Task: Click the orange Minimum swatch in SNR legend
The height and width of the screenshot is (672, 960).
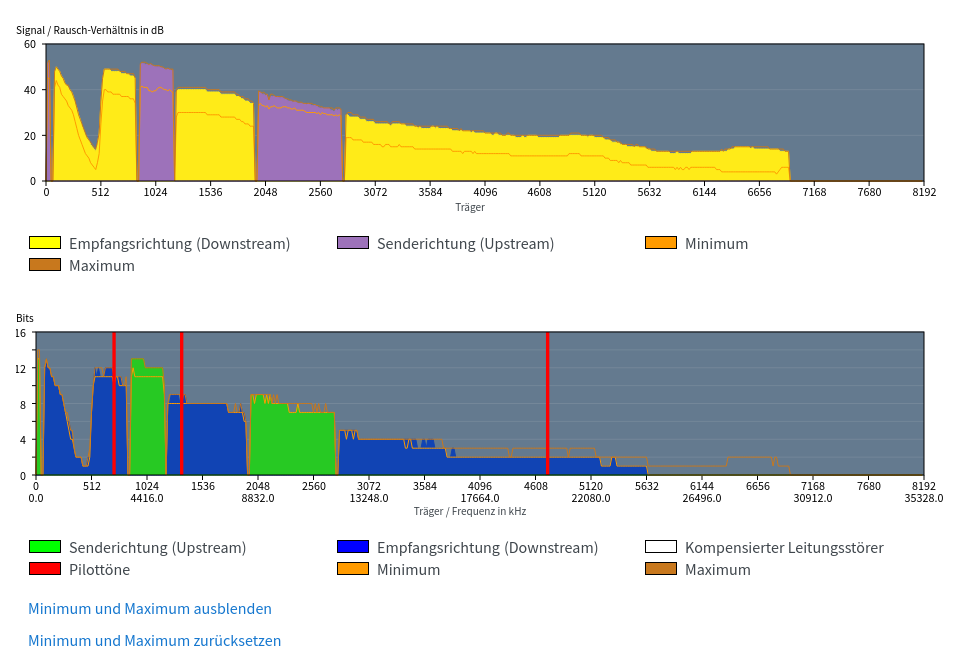Action: pyautogui.click(x=661, y=243)
